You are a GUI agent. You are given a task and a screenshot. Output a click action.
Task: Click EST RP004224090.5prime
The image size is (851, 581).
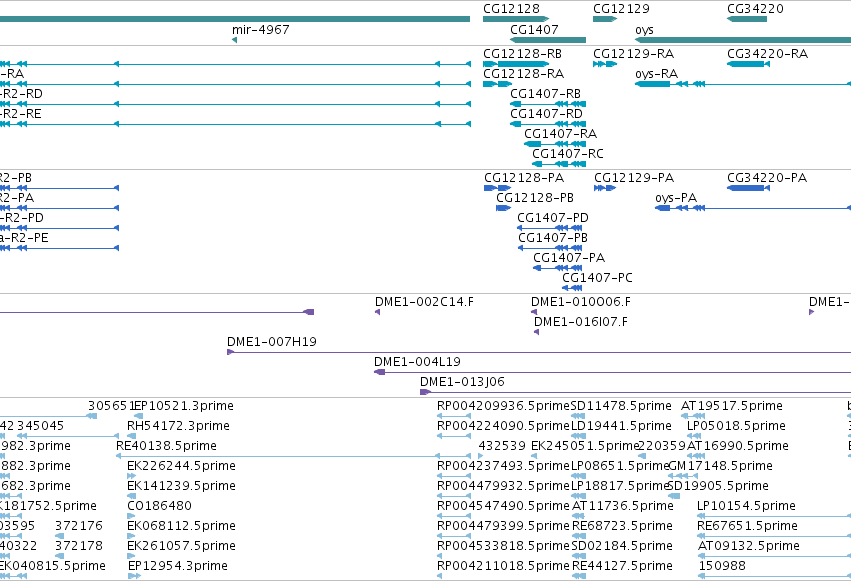(x=503, y=426)
